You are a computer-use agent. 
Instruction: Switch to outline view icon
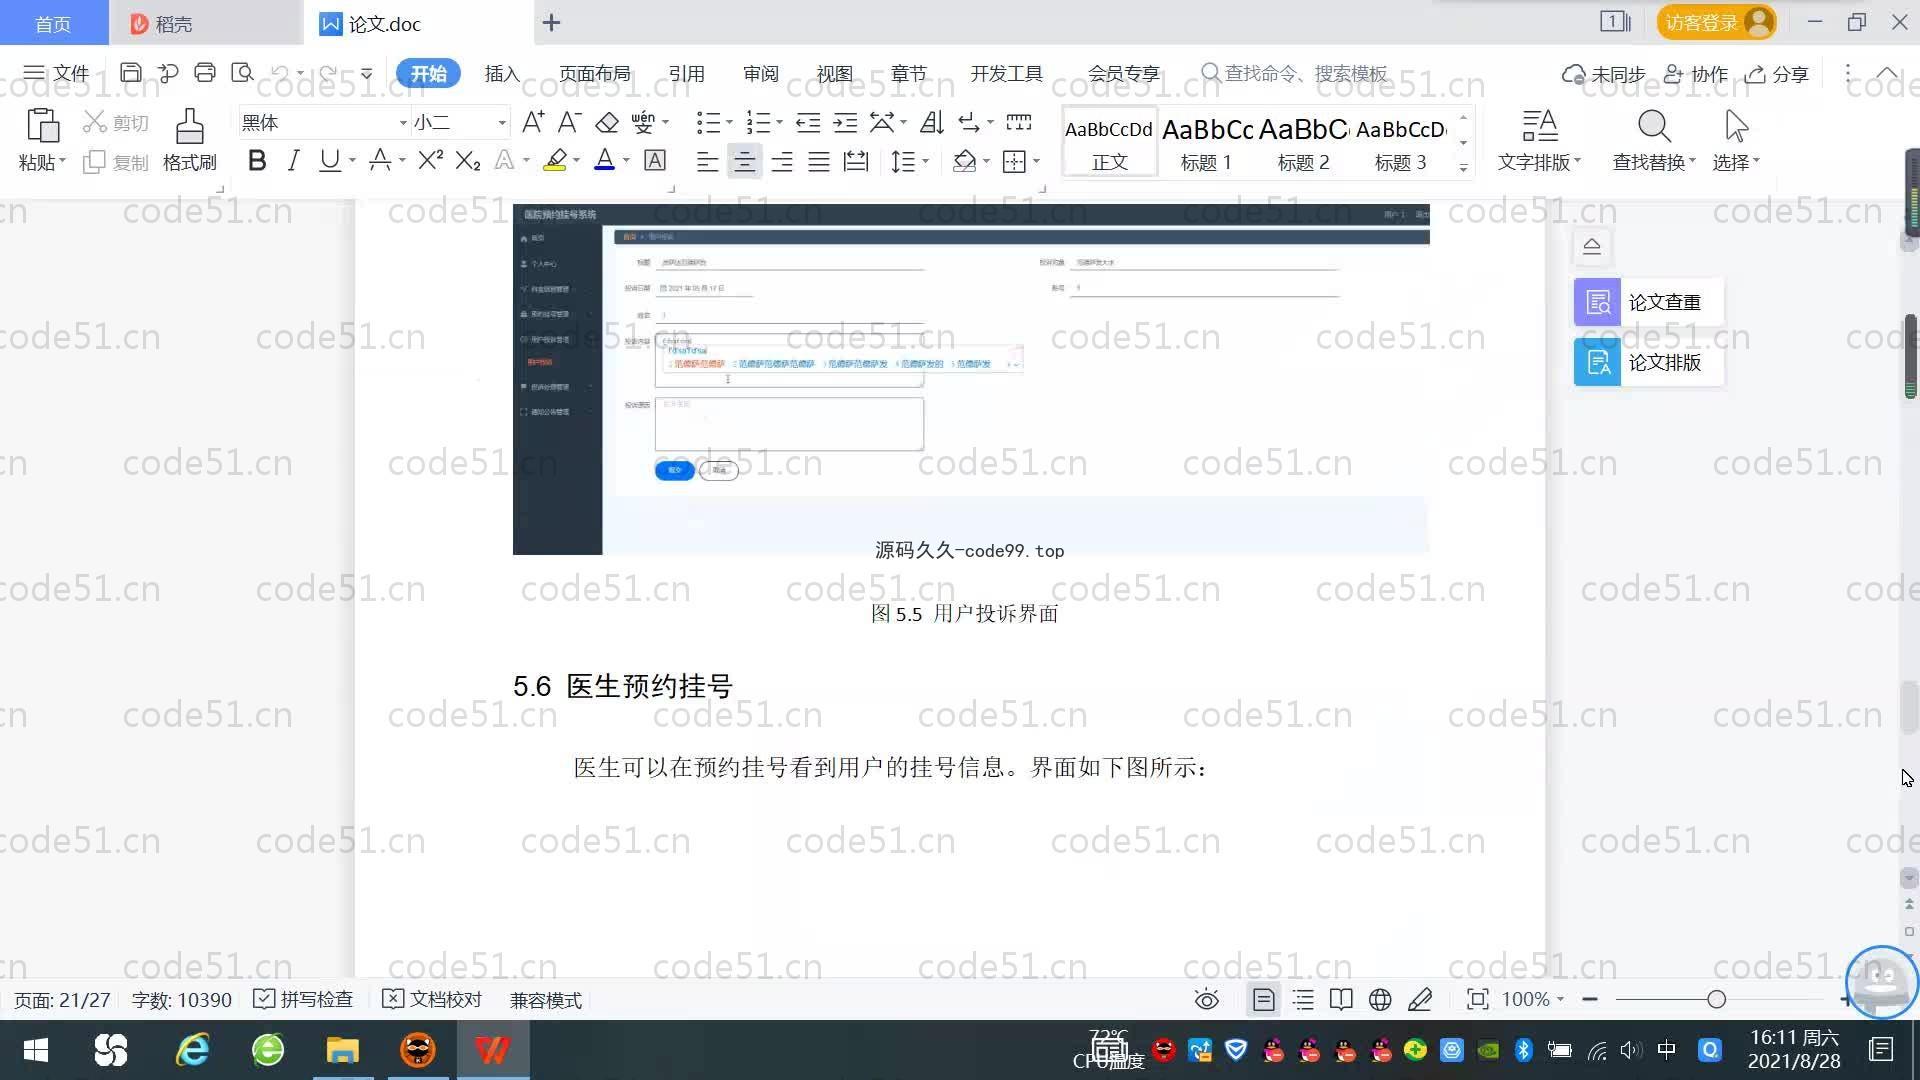(x=1303, y=999)
